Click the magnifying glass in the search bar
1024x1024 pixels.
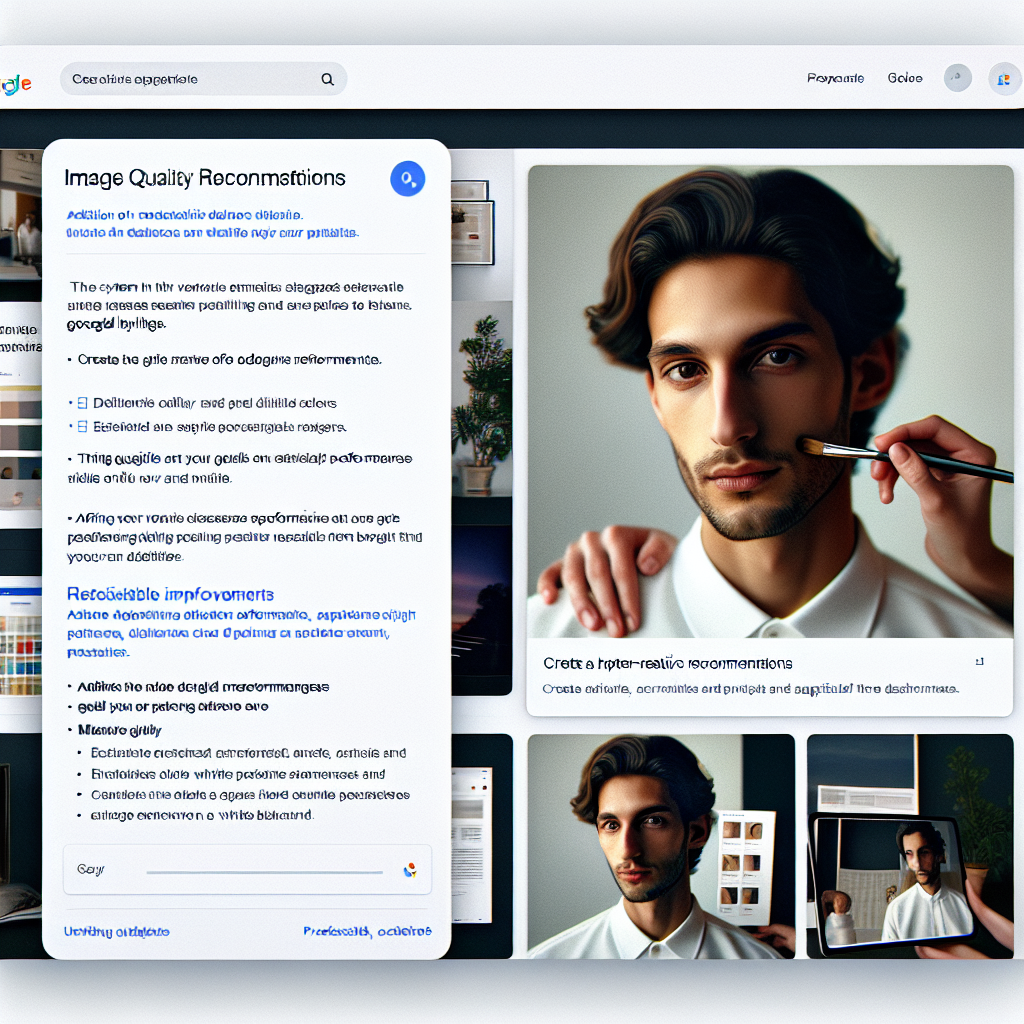327,78
